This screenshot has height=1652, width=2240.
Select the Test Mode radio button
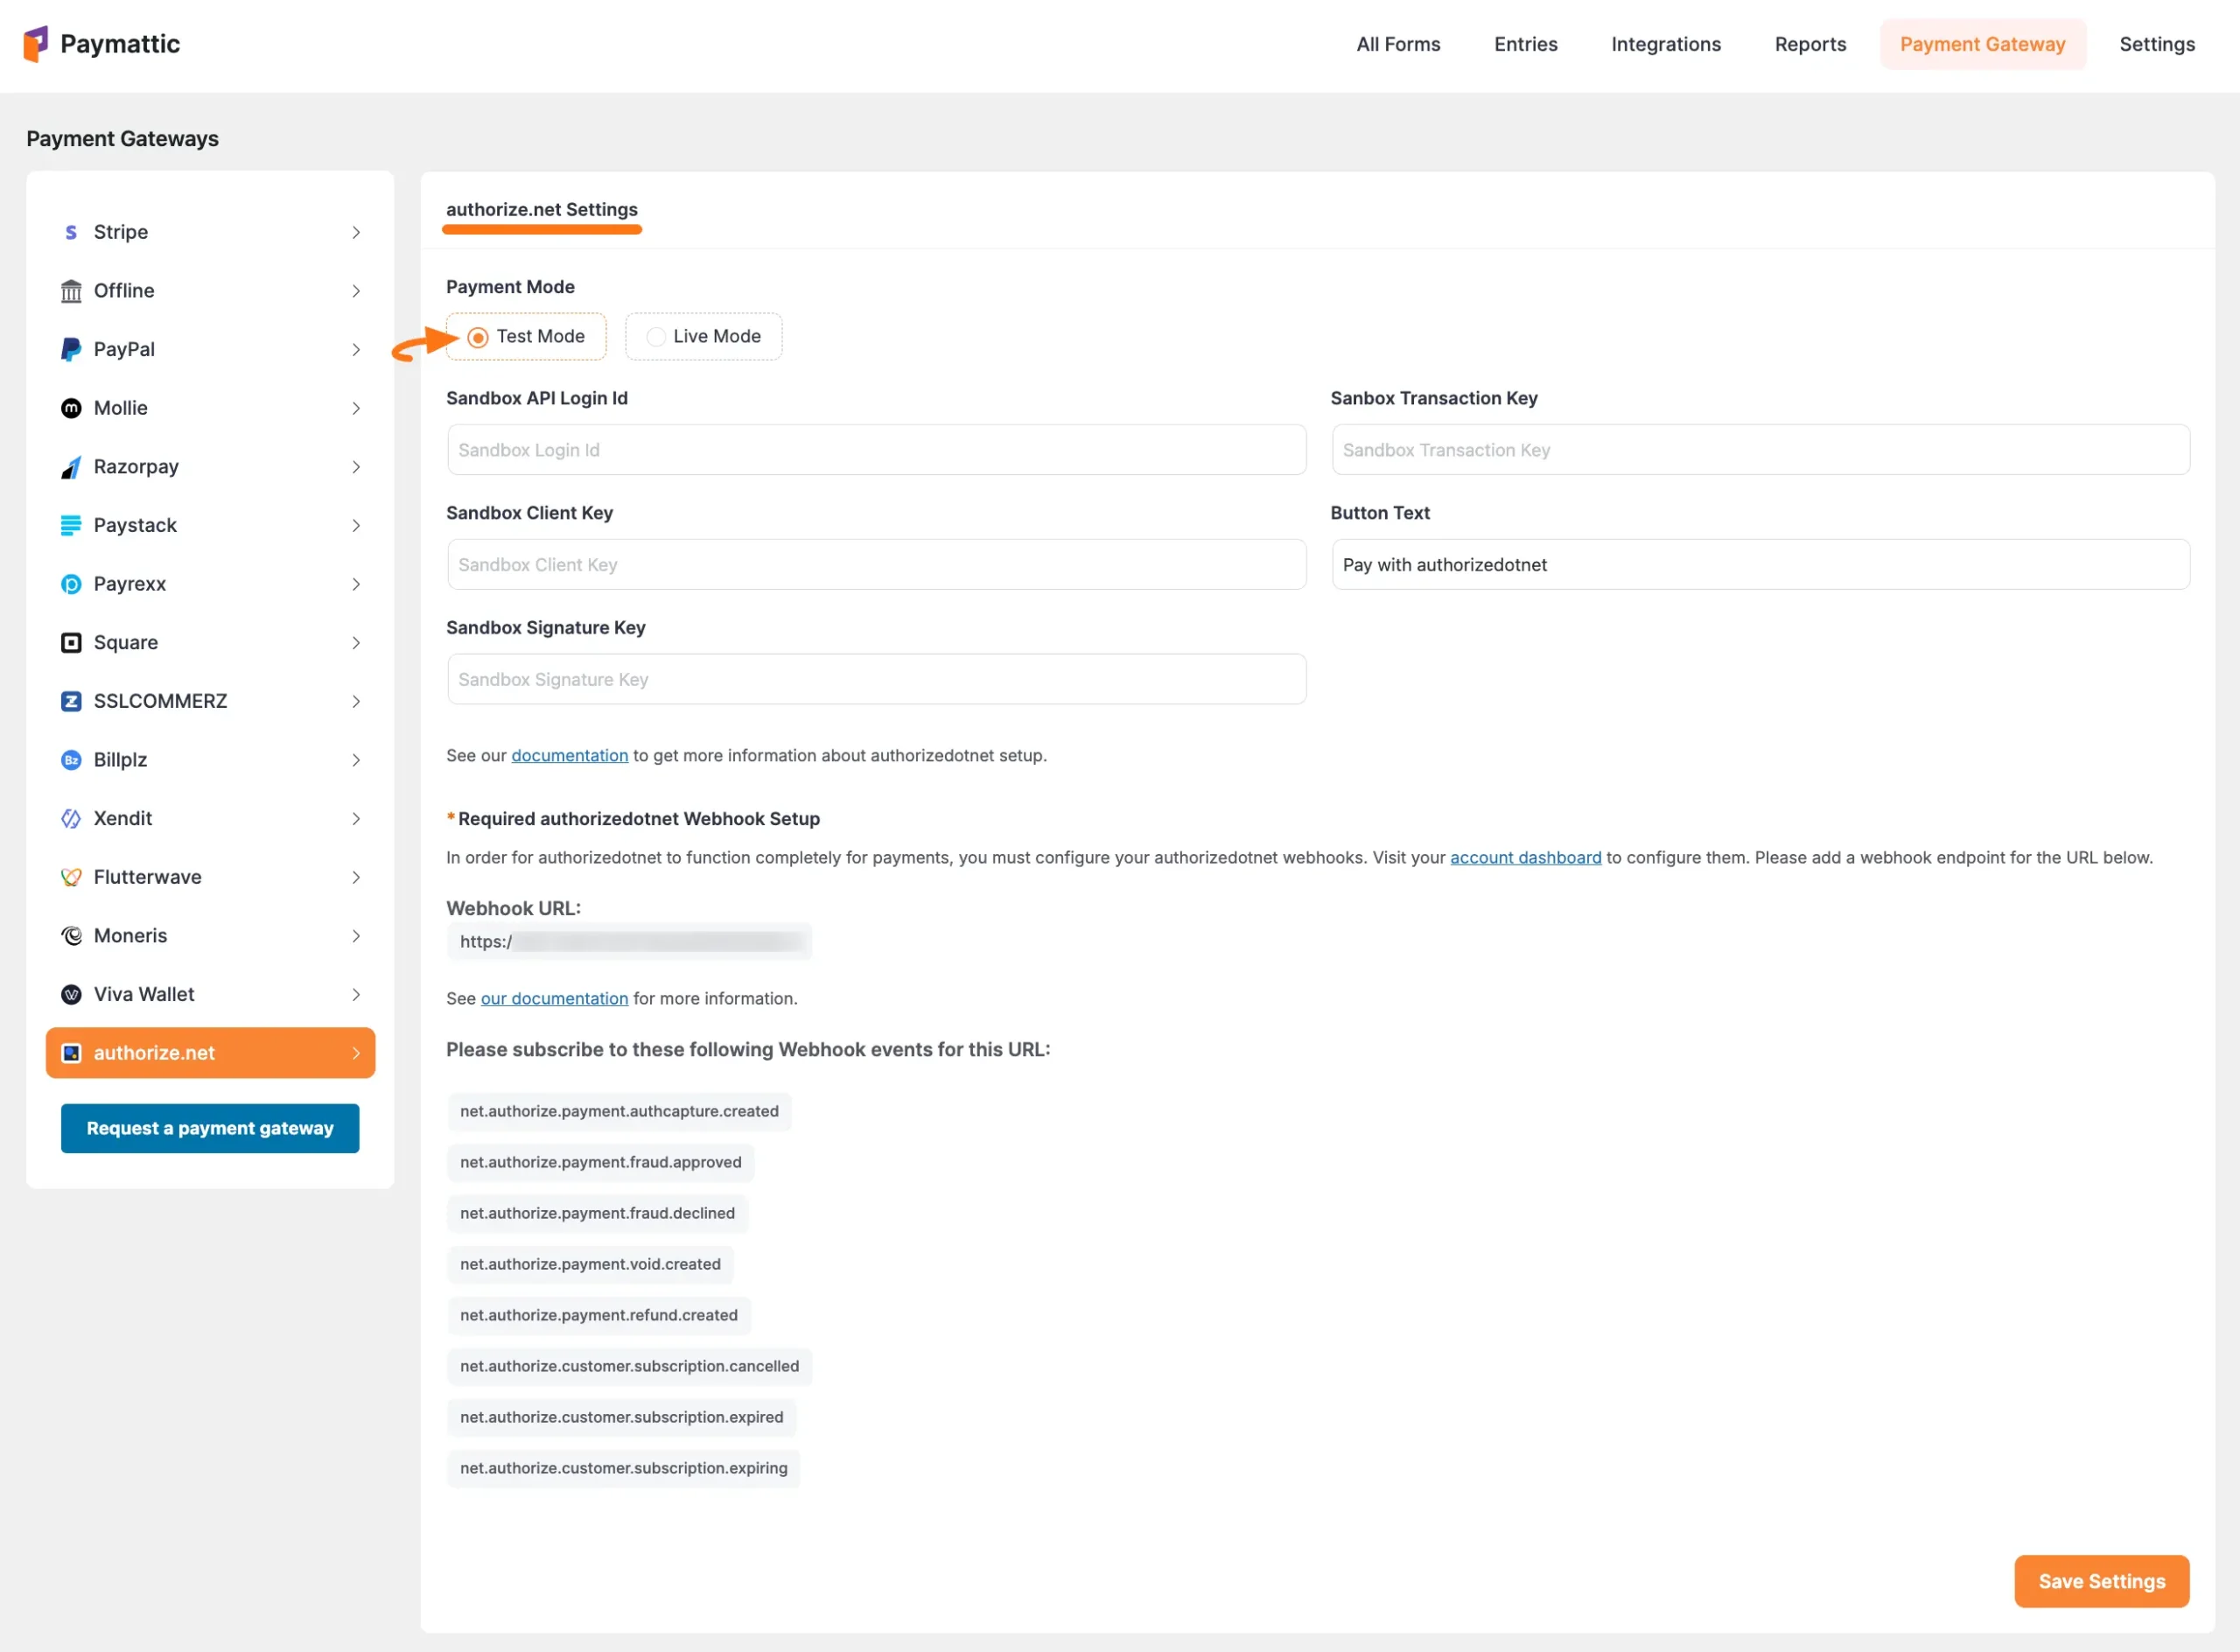coord(478,336)
